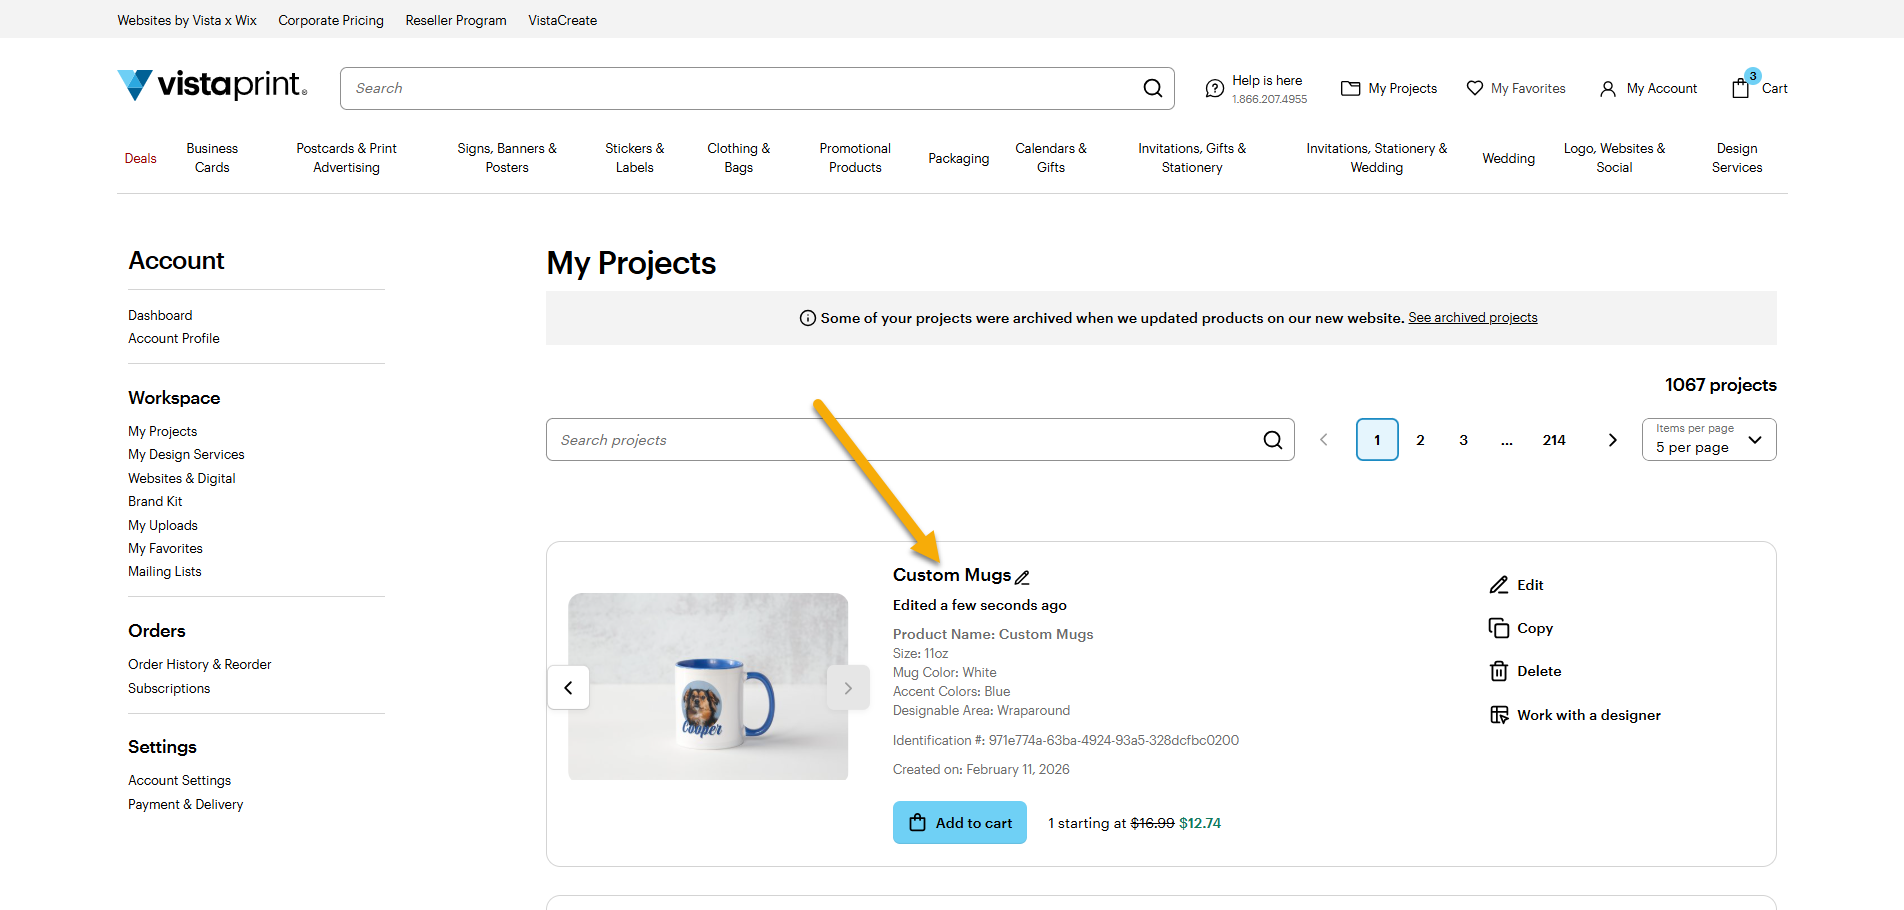The width and height of the screenshot is (1904, 910).
Task: Open Promotional Products menu
Action: [855, 158]
